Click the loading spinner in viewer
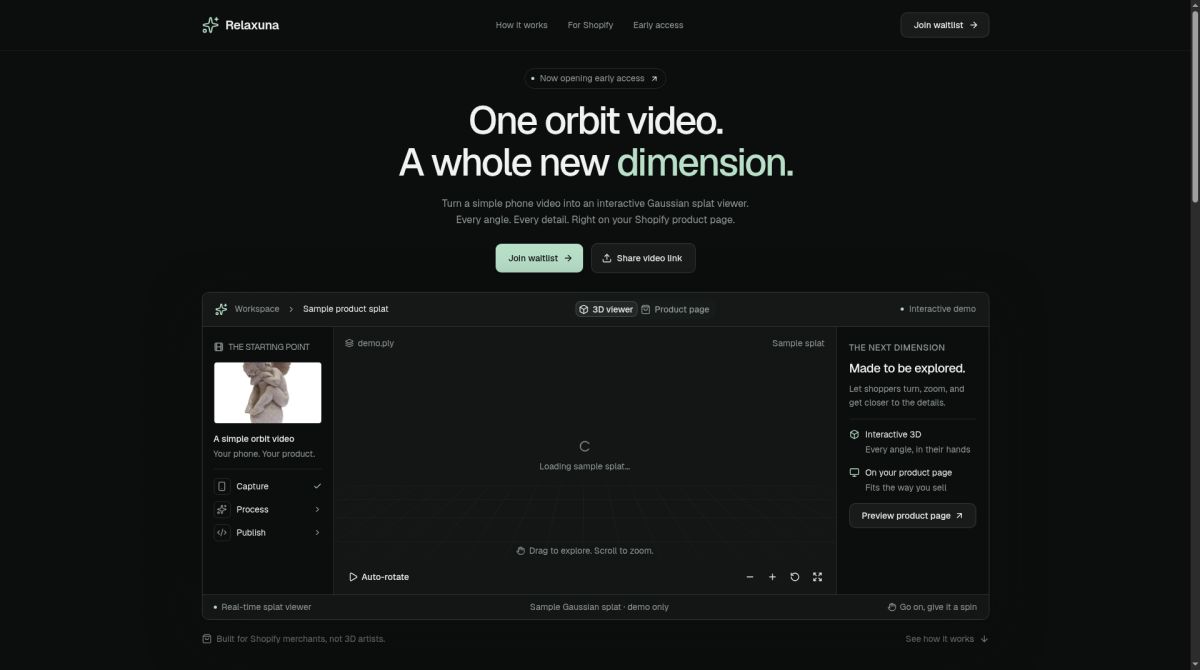The height and width of the screenshot is (670, 1200). (x=585, y=446)
